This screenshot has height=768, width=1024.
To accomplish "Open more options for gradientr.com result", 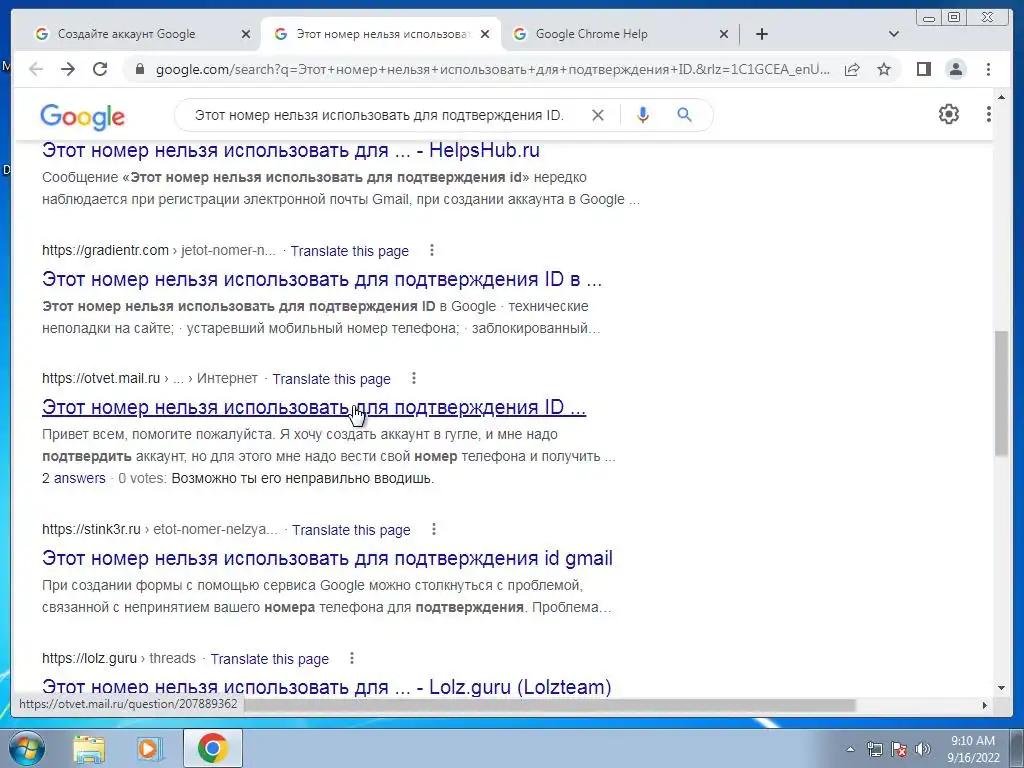I will click(x=432, y=250).
